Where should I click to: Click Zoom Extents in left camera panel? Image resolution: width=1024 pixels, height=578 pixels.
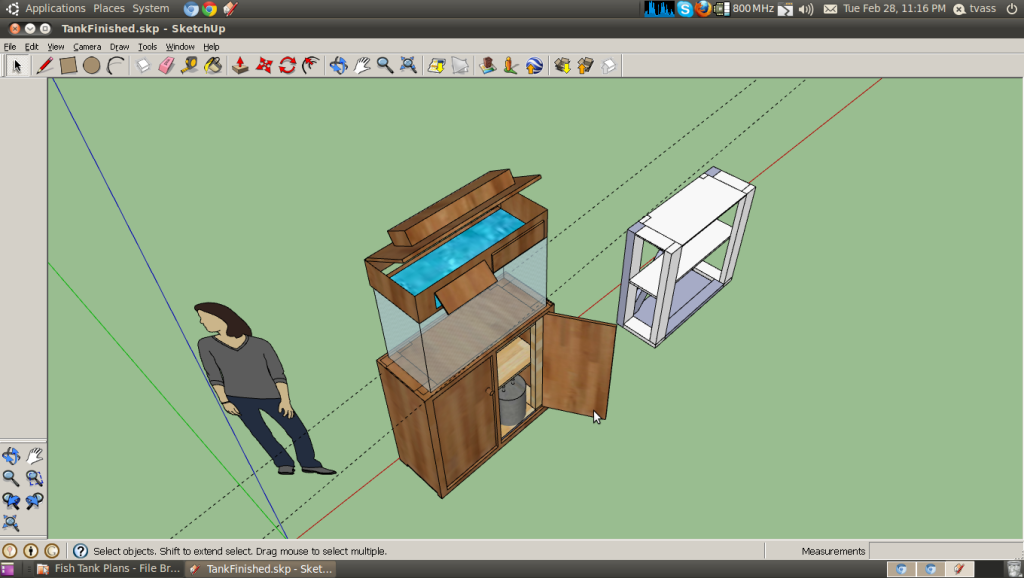pyautogui.click(x=11, y=522)
